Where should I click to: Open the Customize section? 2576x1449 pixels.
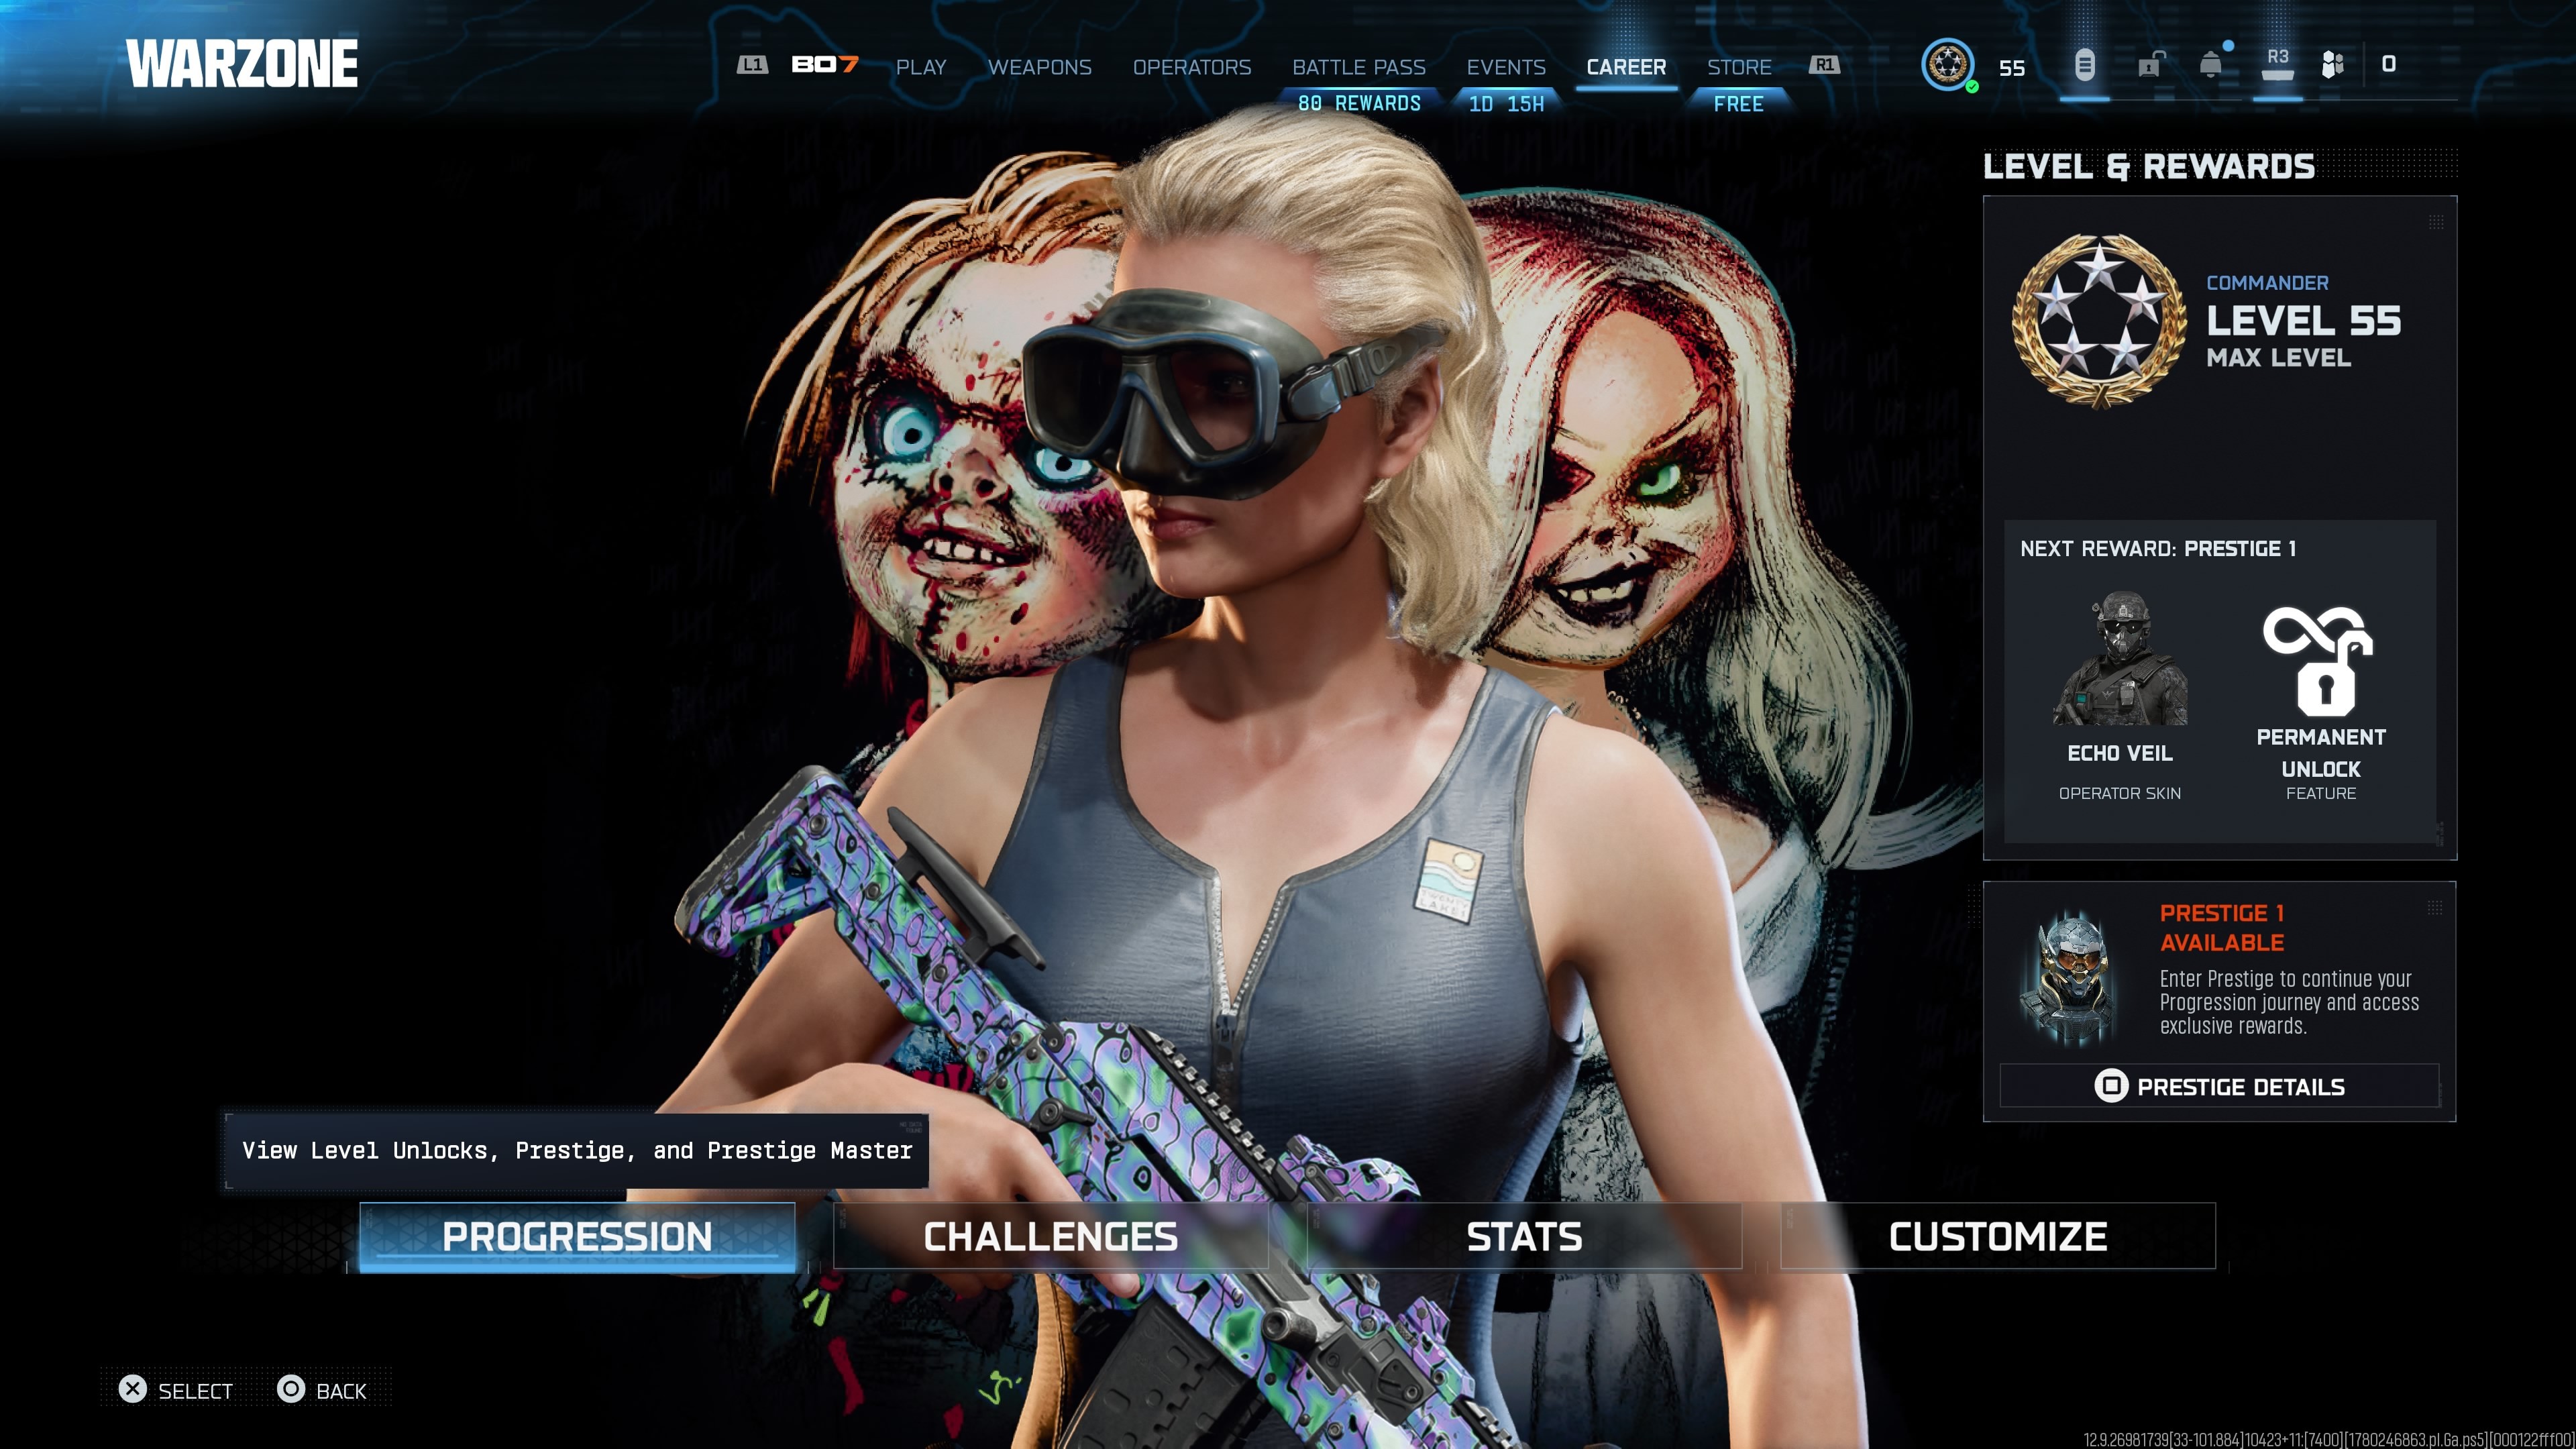point(1998,1237)
